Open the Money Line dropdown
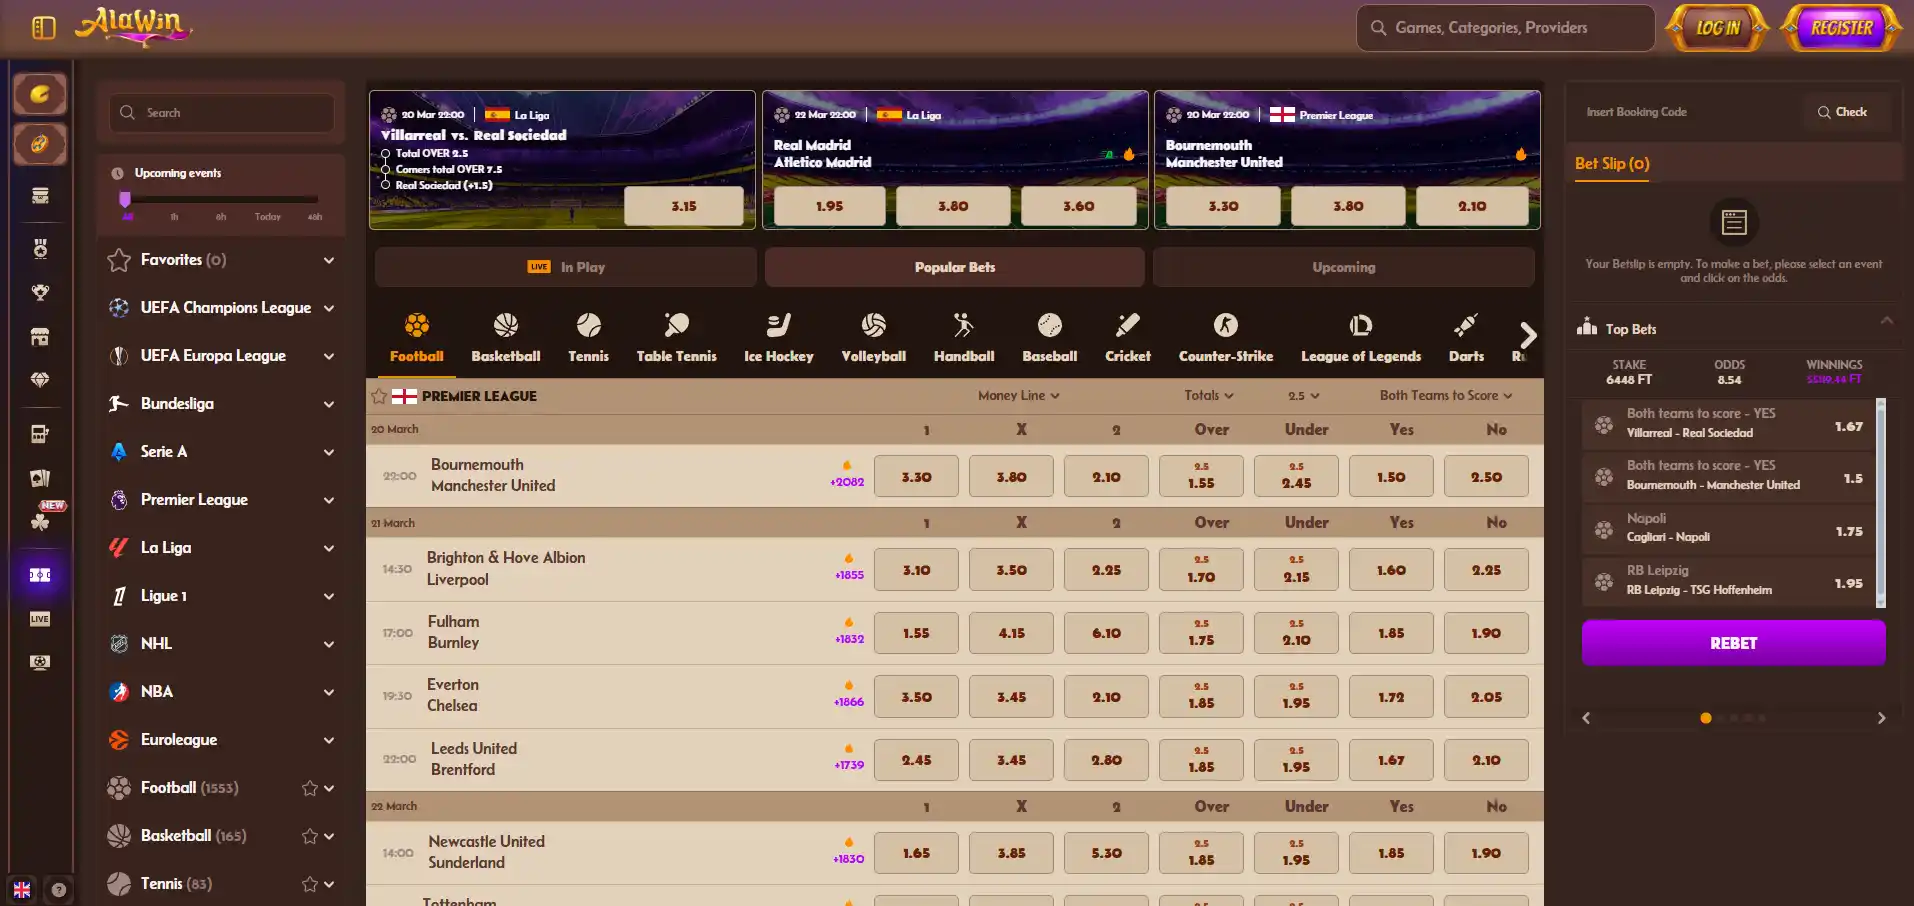This screenshot has width=1914, height=906. [1018, 396]
